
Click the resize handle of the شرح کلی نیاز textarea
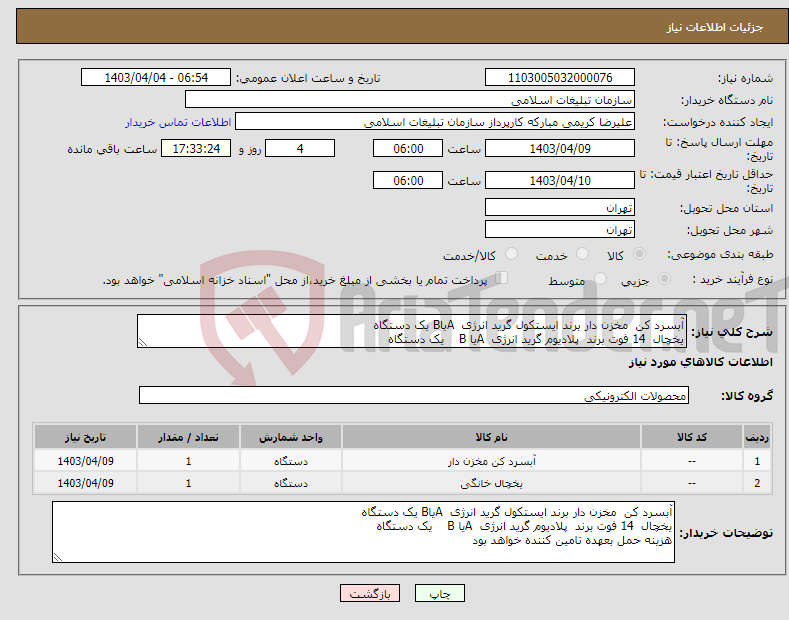tap(143, 342)
